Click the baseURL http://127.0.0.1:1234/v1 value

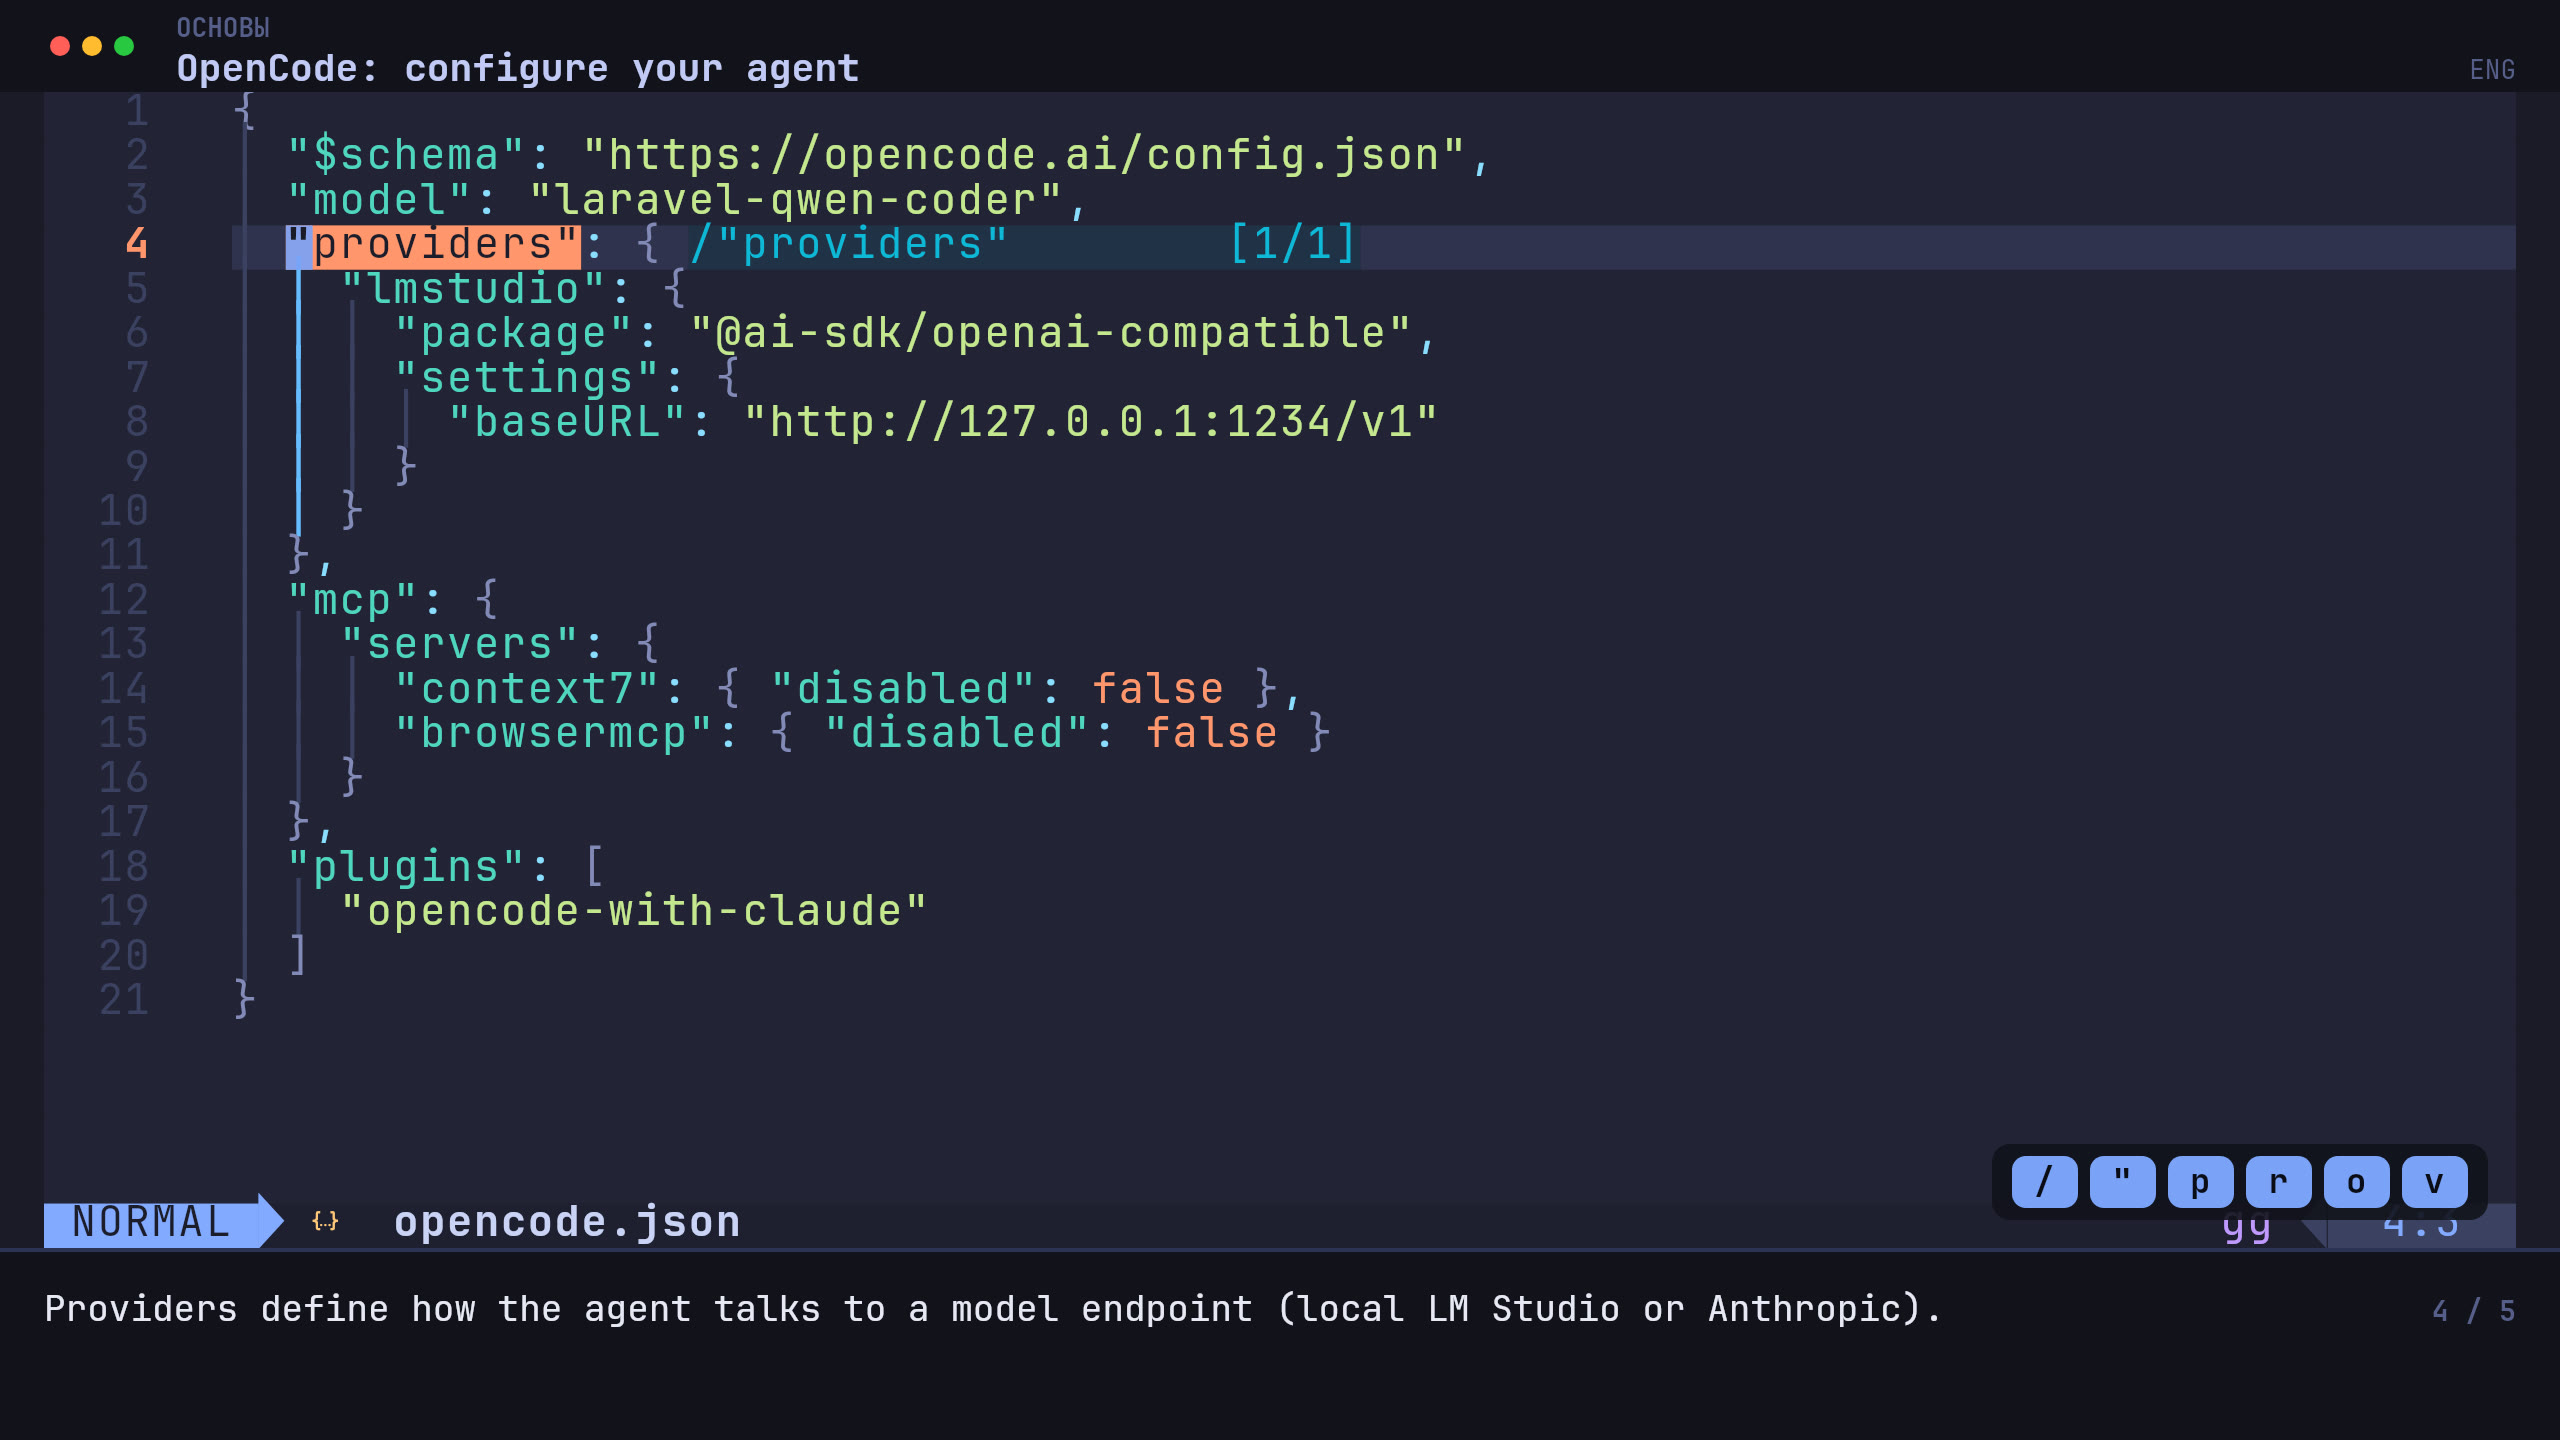tap(1091, 423)
